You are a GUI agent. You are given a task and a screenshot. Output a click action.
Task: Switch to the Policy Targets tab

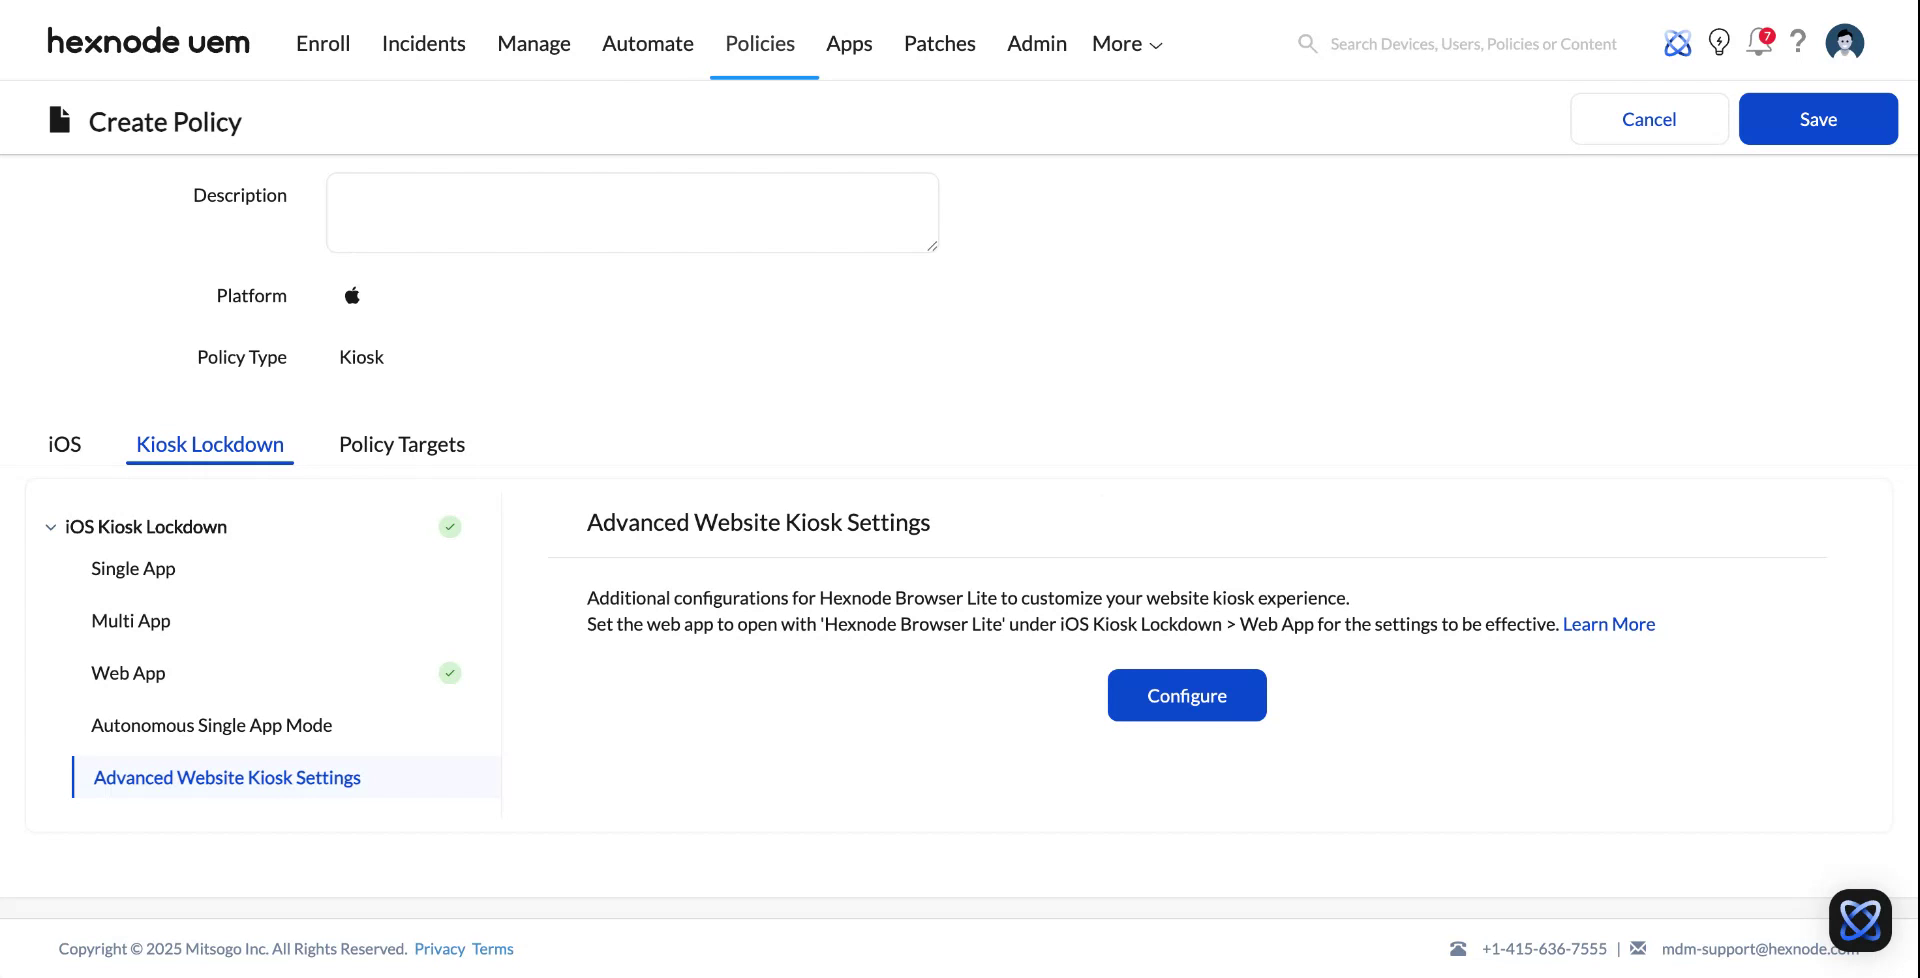click(401, 444)
